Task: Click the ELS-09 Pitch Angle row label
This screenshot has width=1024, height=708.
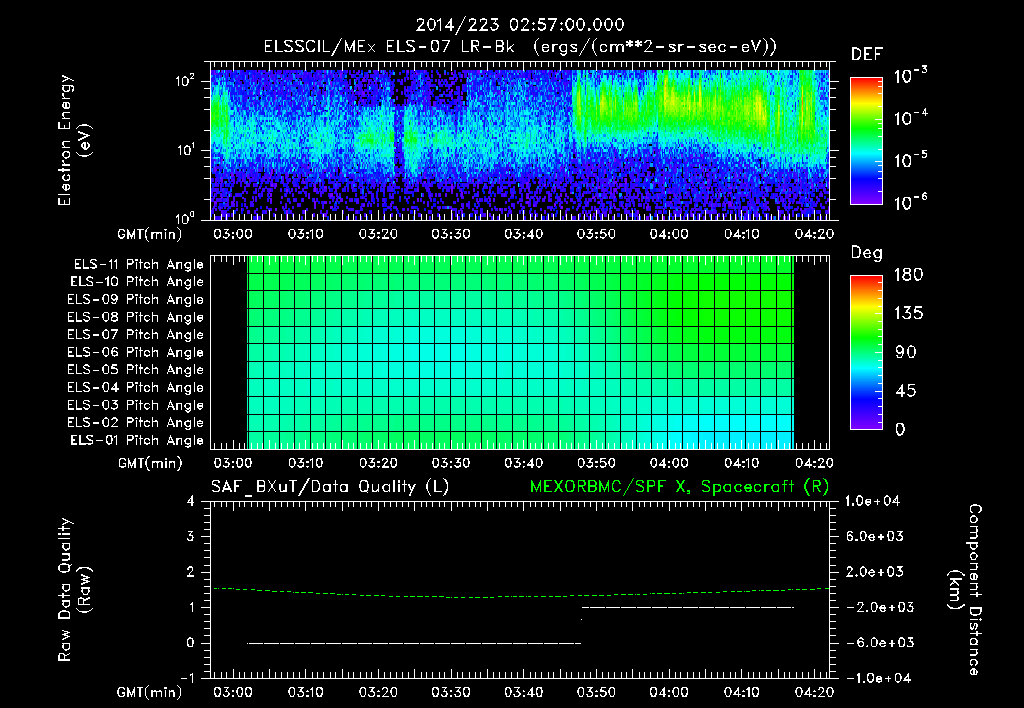Action: (135, 300)
